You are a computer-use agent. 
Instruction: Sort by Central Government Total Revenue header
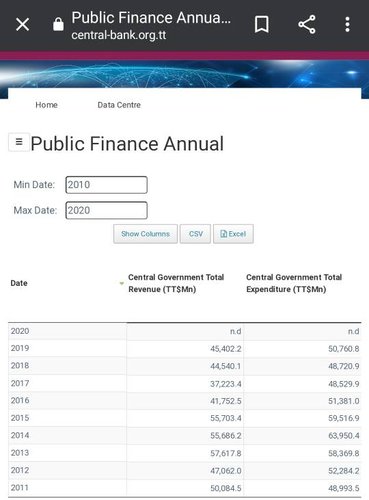(x=176, y=283)
